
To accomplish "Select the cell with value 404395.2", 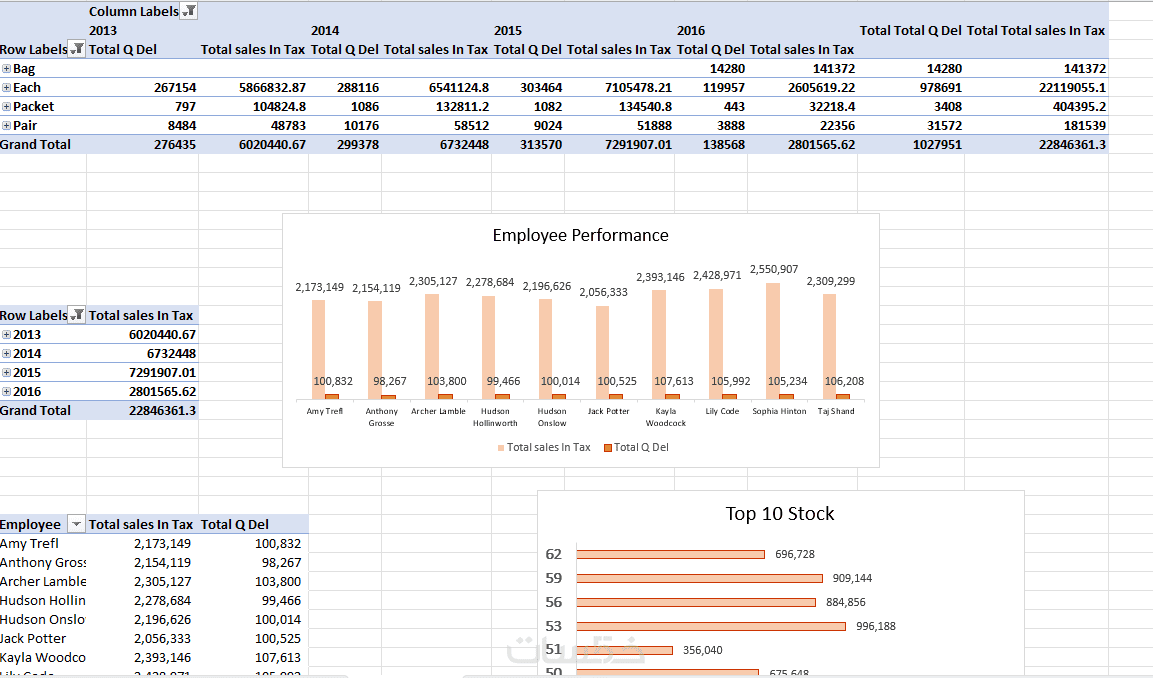I will [1036, 107].
